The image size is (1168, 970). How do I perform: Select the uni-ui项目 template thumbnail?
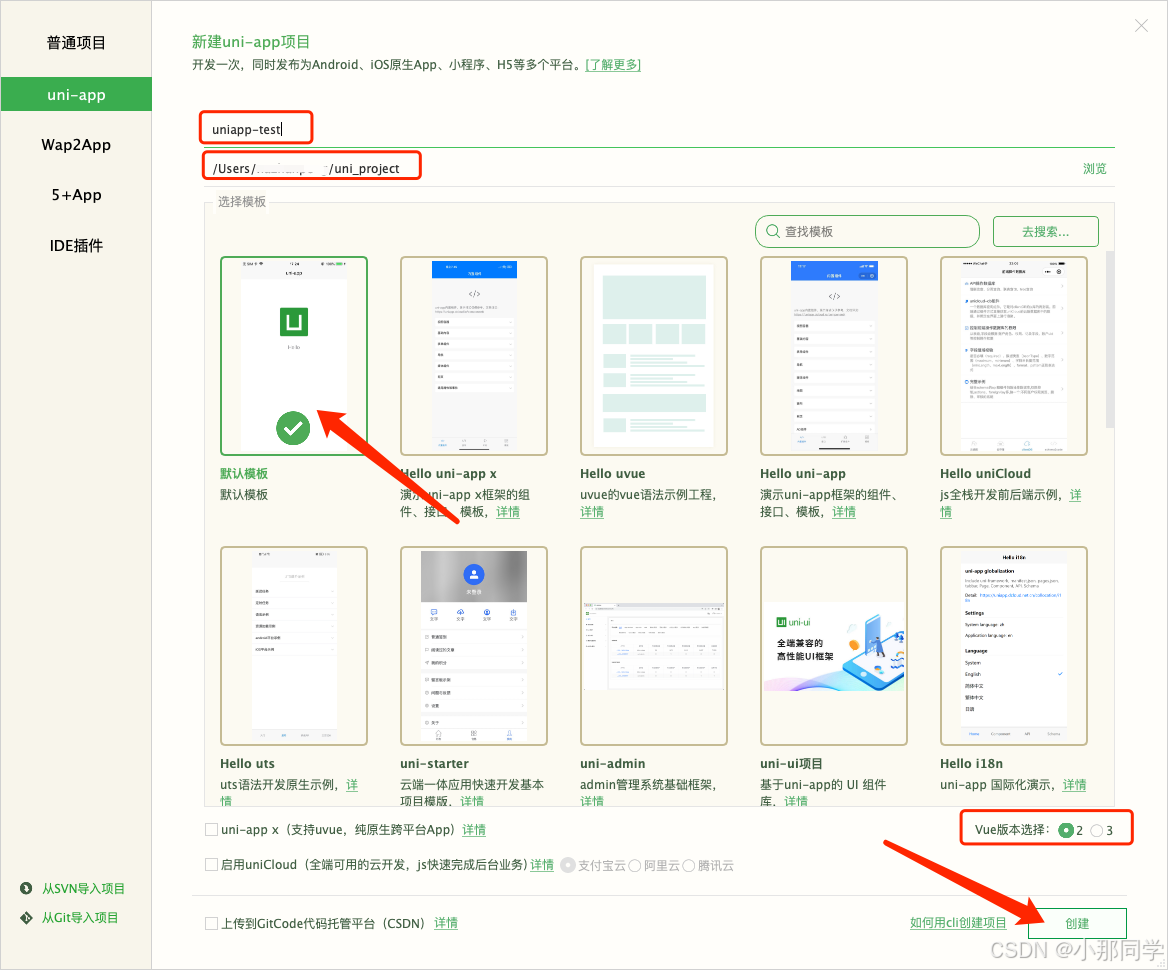tap(834, 646)
